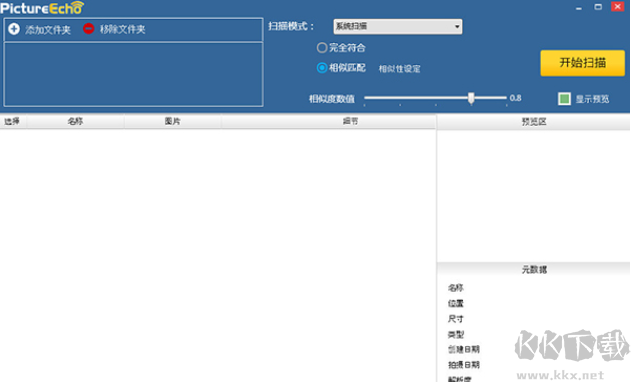This screenshot has width=631, height=382.
Task: Open the 相似性设定 link
Action: [399, 69]
